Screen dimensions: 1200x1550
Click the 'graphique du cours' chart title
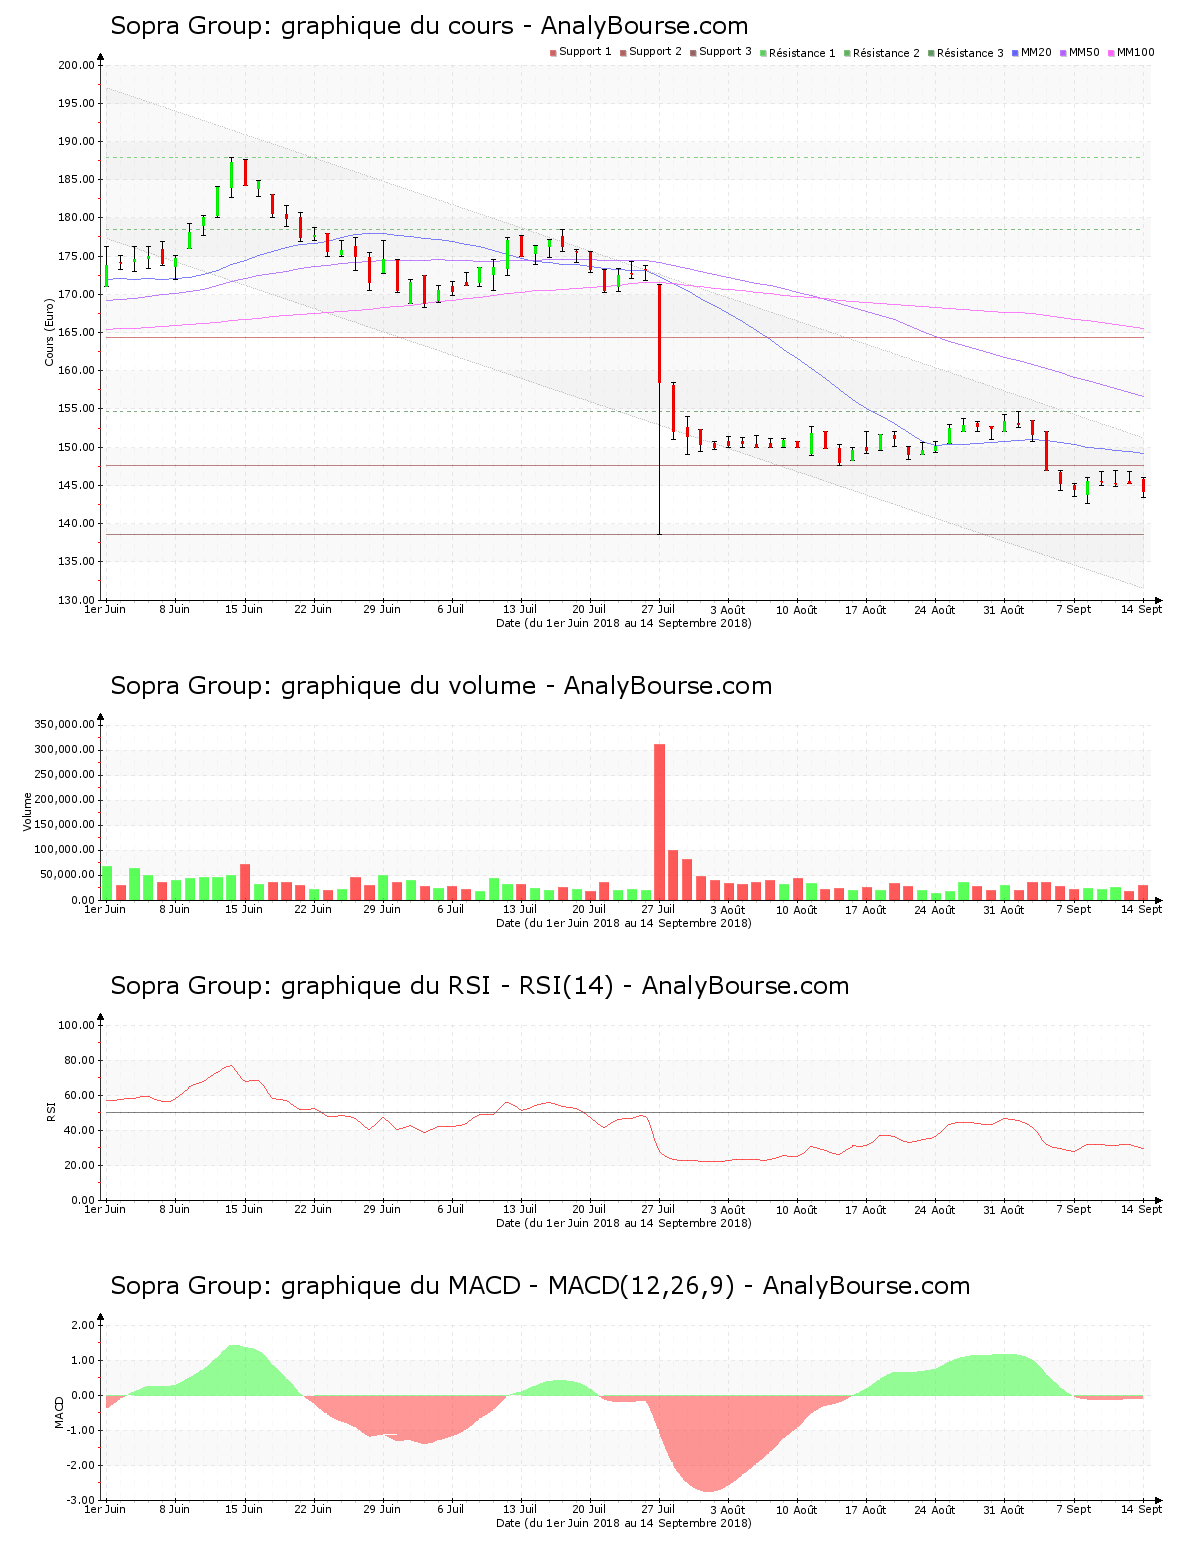(429, 26)
